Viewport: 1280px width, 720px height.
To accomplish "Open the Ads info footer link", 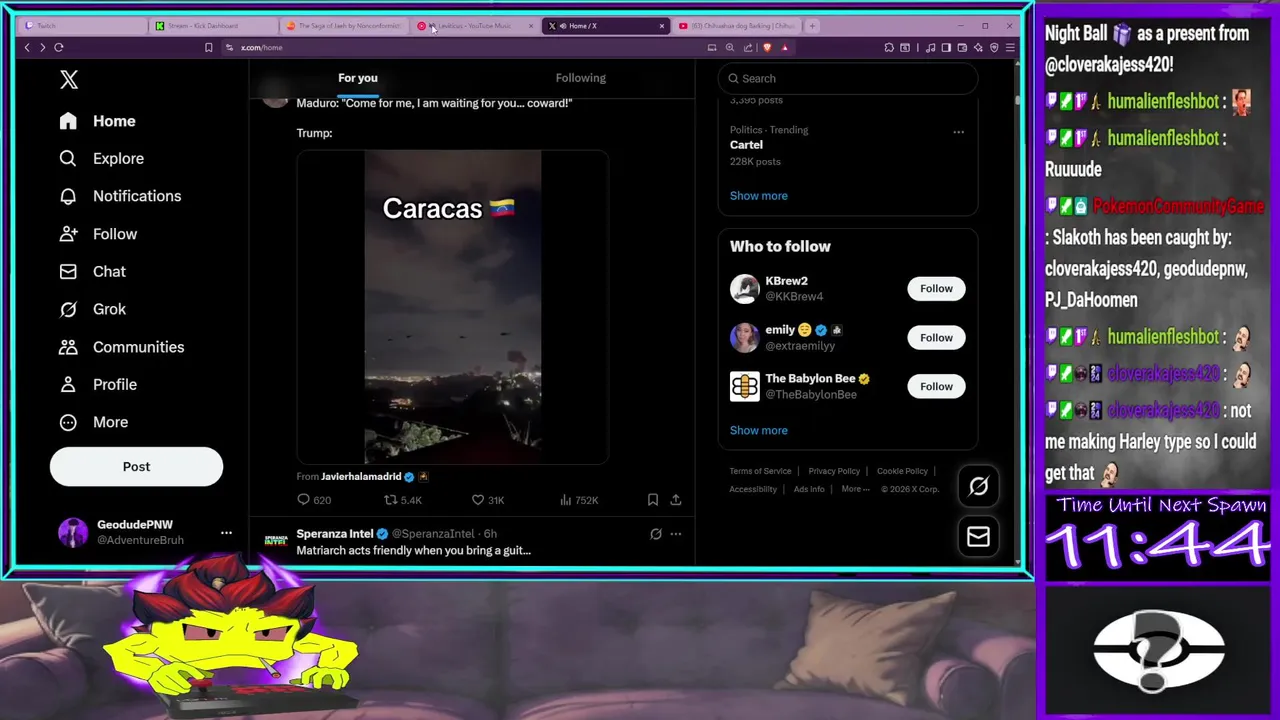I will point(809,489).
